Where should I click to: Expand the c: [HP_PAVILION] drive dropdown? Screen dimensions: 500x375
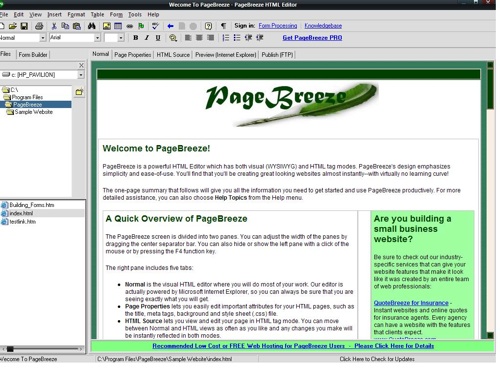tap(81, 75)
